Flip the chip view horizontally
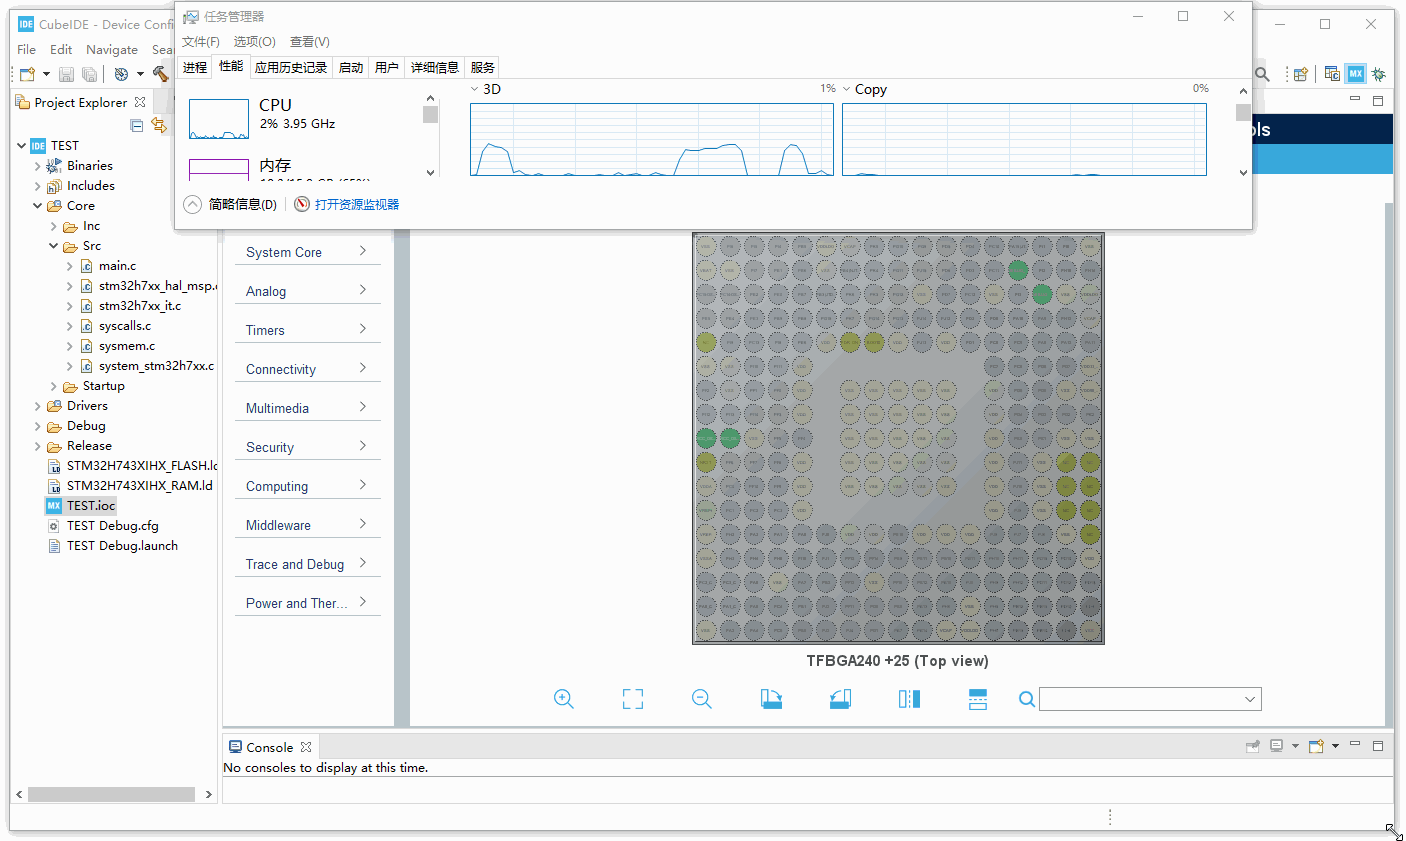1406x841 pixels. point(909,699)
